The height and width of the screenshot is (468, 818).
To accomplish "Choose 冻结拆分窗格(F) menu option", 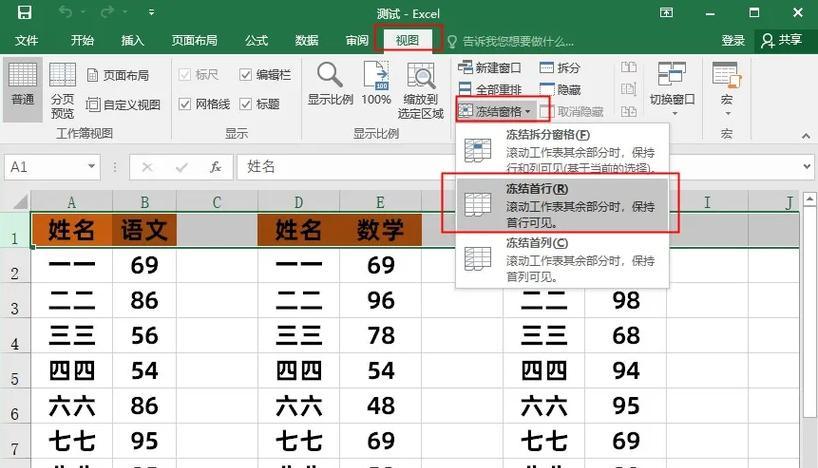I will pos(562,151).
